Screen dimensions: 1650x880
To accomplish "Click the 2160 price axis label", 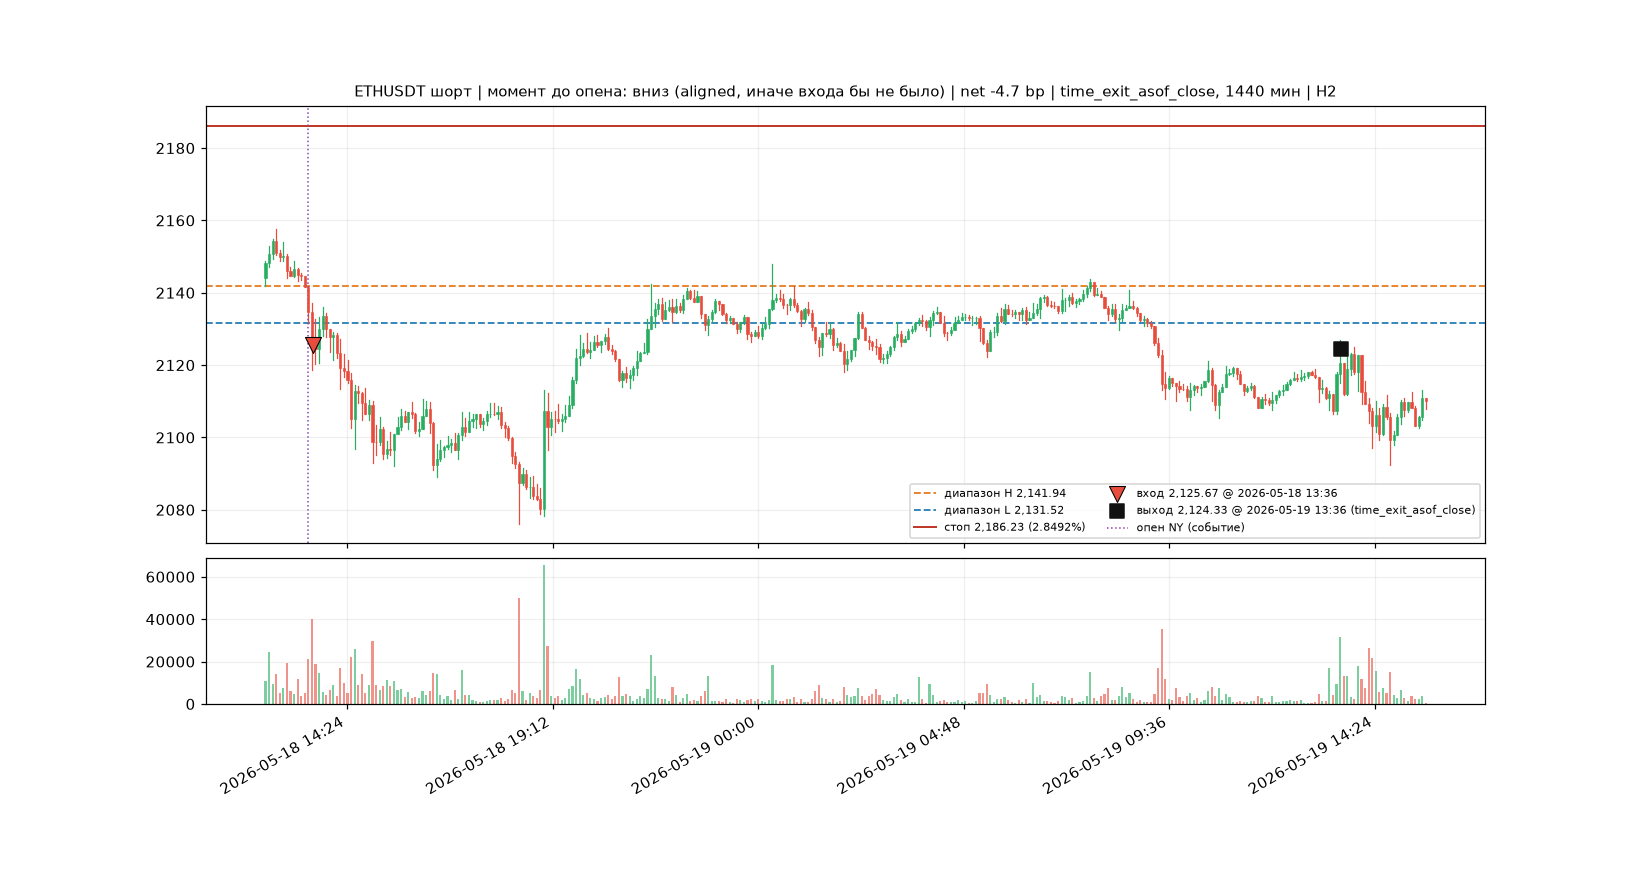I will click(175, 221).
